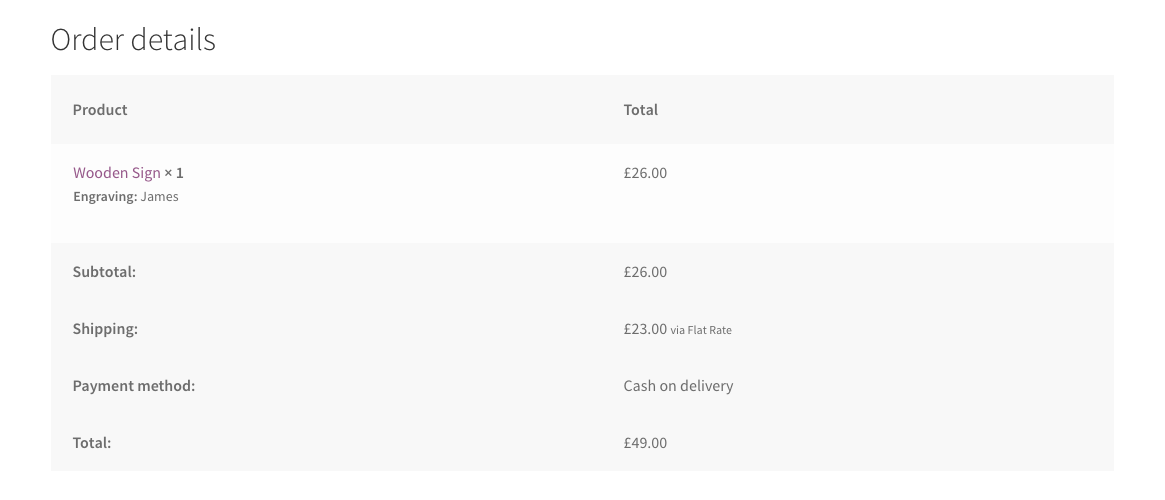The height and width of the screenshot is (500, 1165).
Task: Click the "Shipping:" label
Action: pos(105,329)
